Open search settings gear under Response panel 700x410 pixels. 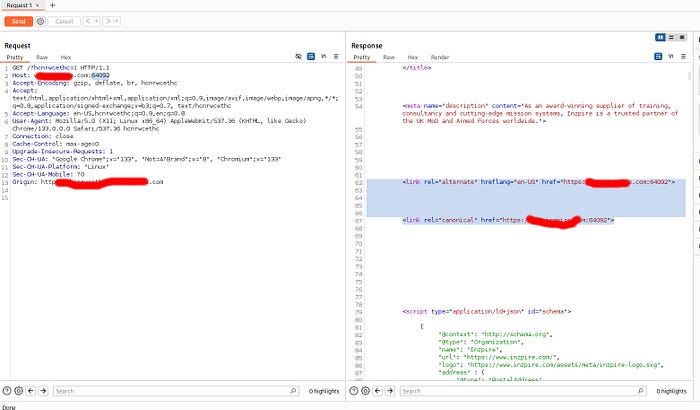coord(365,391)
